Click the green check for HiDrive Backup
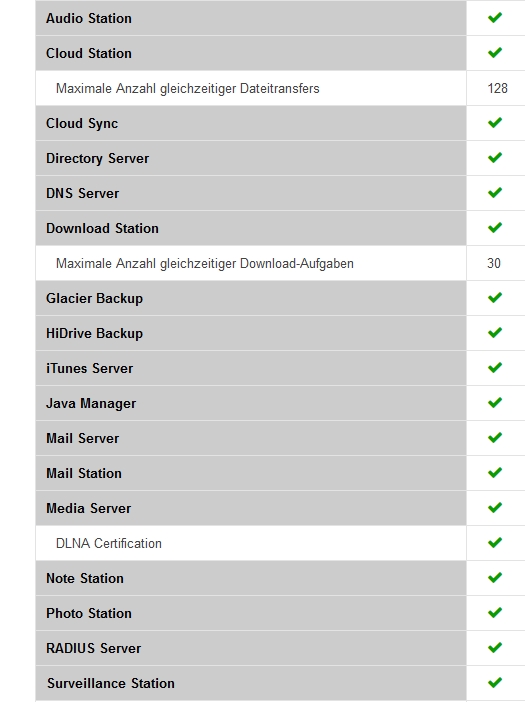 coord(495,332)
